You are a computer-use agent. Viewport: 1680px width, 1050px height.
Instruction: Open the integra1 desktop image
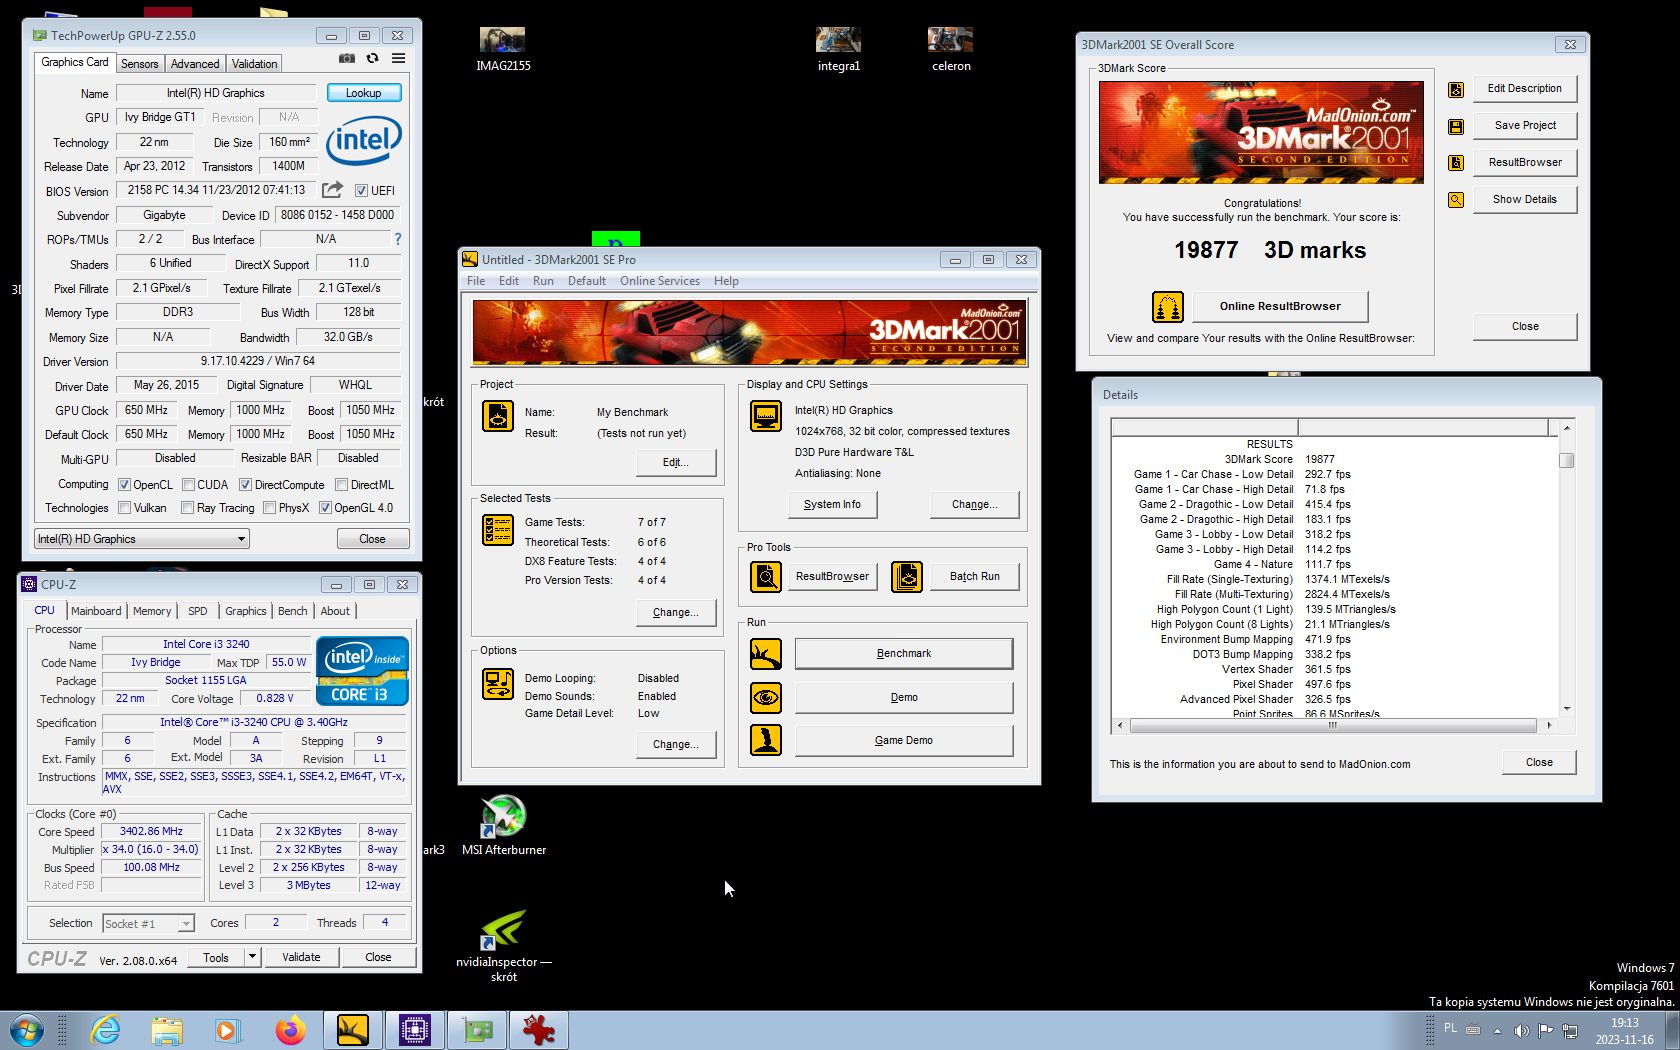838,49
